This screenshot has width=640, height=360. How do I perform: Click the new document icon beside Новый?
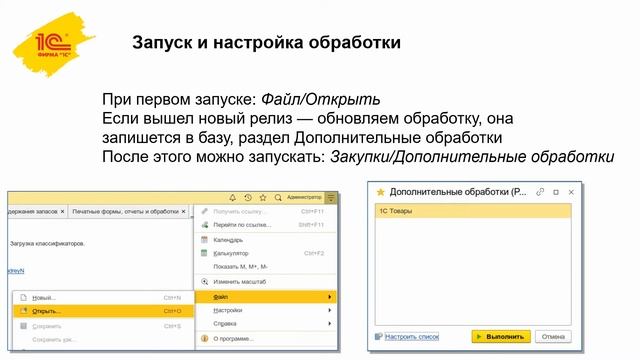(24, 298)
